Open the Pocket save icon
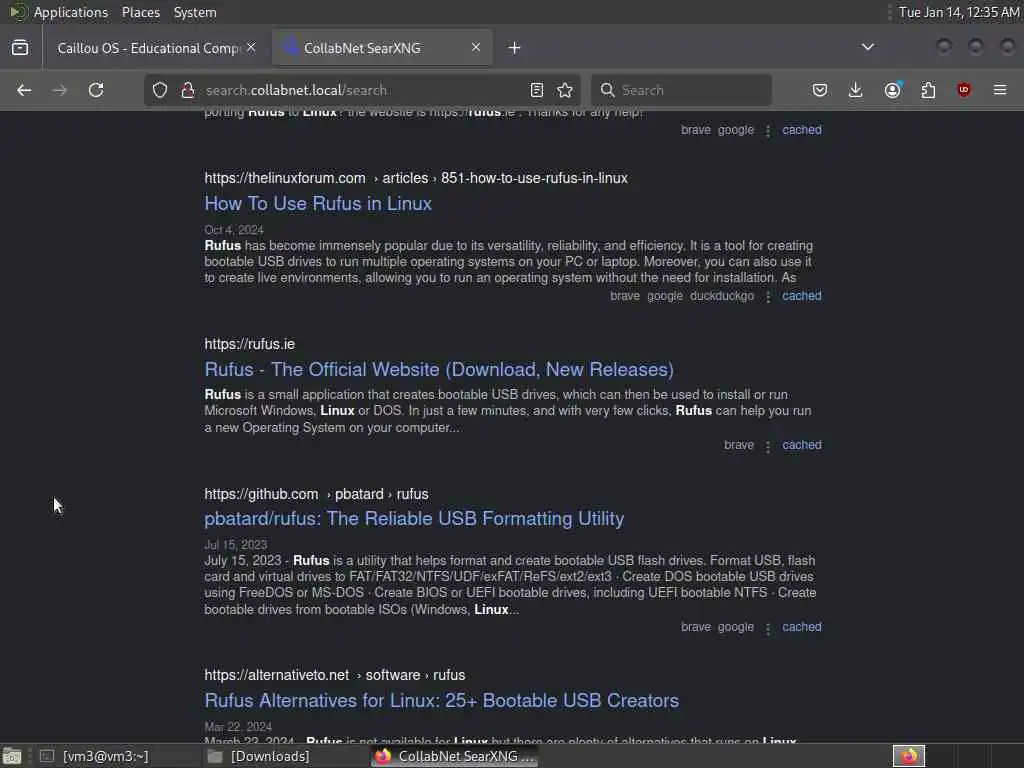 tap(820, 90)
